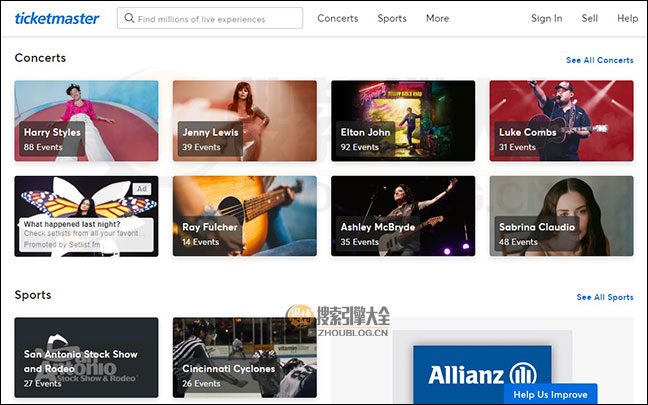Open the More menu in header
This screenshot has height=405, width=648.
coord(437,18)
